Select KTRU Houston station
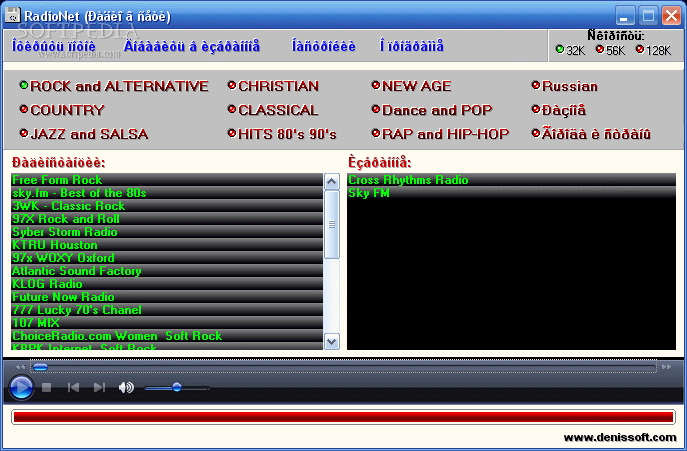687x451 pixels. coord(167,245)
